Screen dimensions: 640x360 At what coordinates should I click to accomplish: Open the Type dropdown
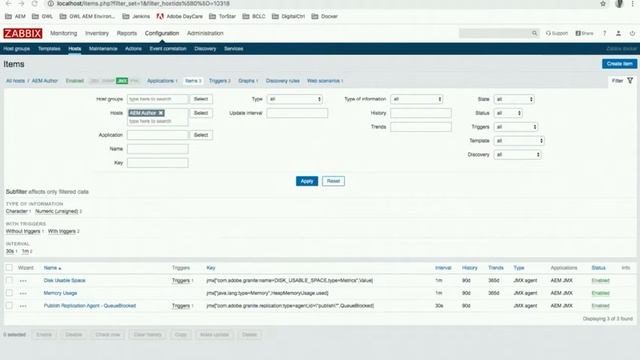coord(295,99)
